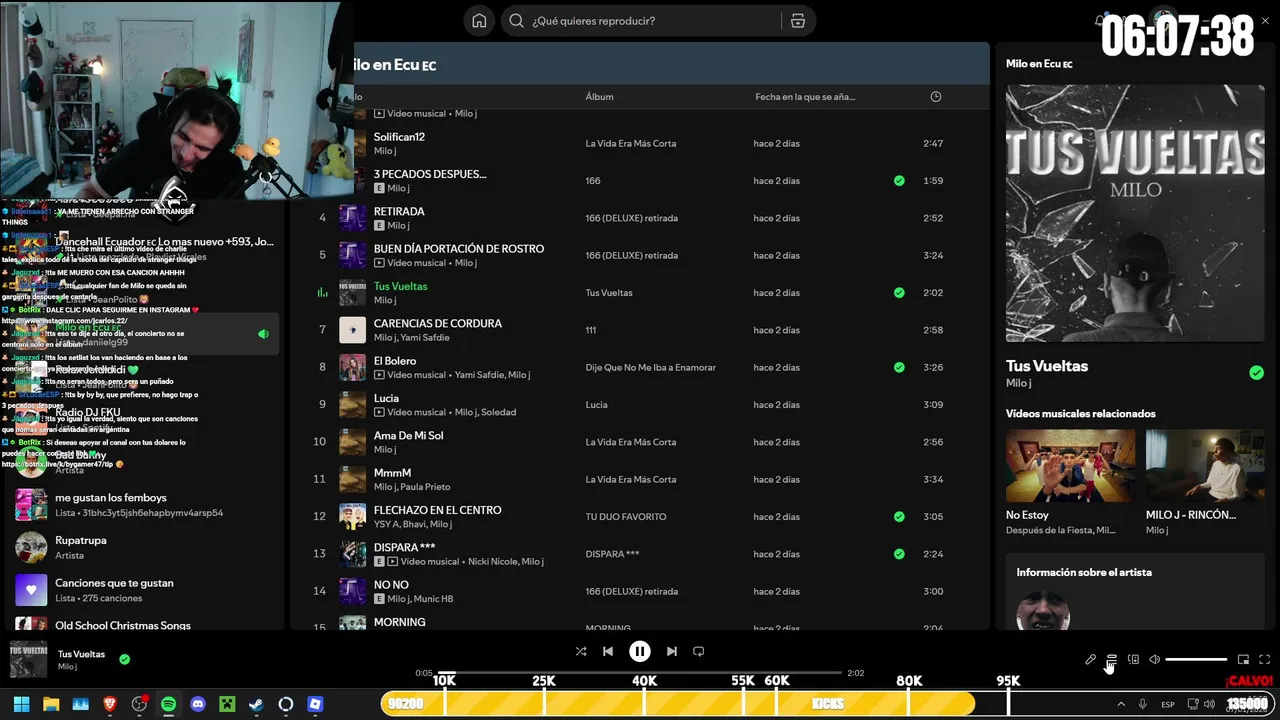Screen dimensions: 1280x720
Task: Click the DISPARA *** cover thumbnail
Action: click(x=352, y=554)
